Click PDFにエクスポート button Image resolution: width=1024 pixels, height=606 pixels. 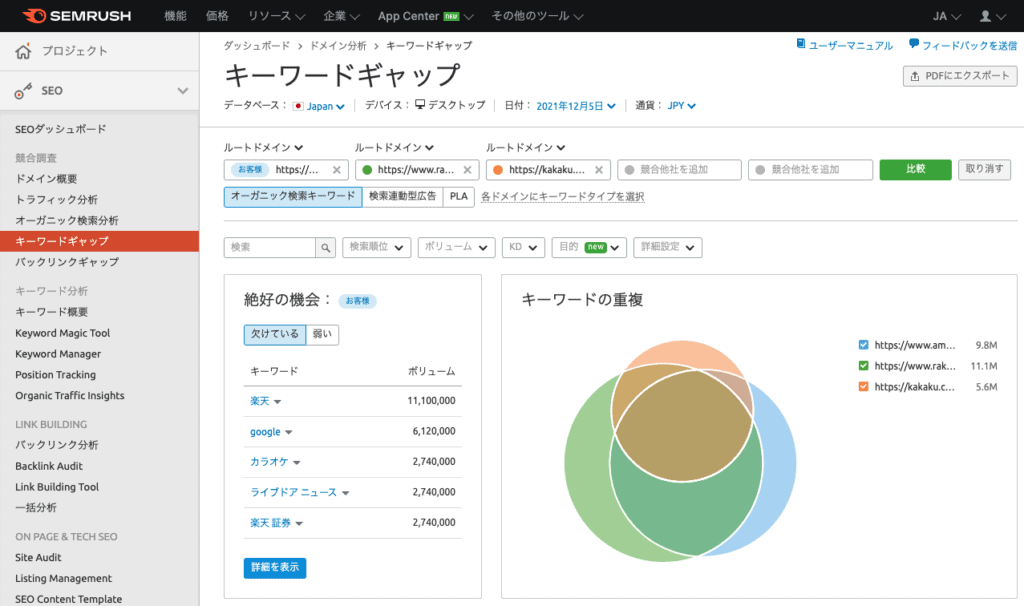pos(960,76)
